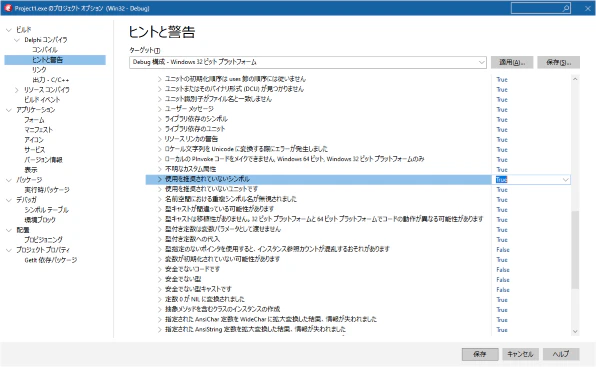This screenshot has height=367, width=596.
Task: Select ビルド イベント tree item
Action: coord(42,100)
